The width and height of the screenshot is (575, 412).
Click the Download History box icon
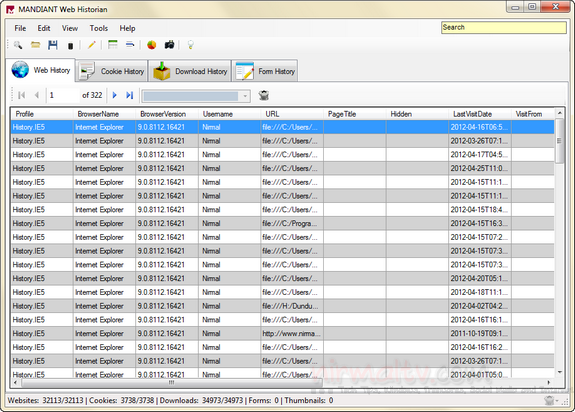162,71
